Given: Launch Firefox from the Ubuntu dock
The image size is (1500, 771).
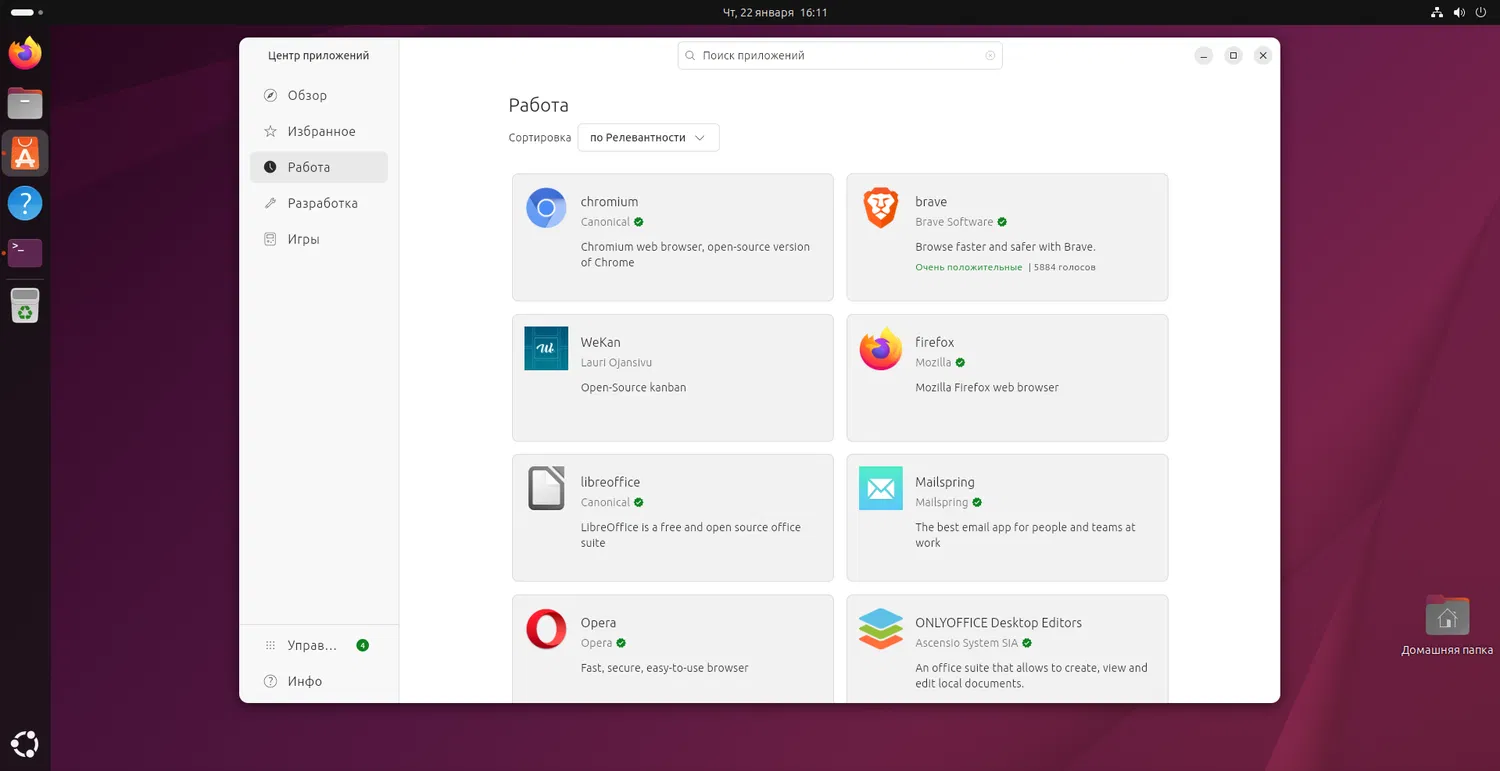Looking at the screenshot, I should [x=25, y=53].
